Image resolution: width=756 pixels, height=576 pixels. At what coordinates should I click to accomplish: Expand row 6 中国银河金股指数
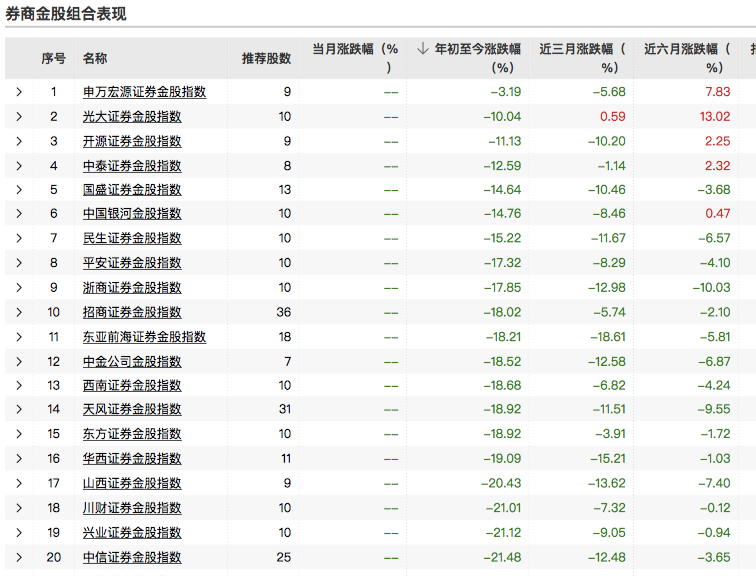(19, 214)
